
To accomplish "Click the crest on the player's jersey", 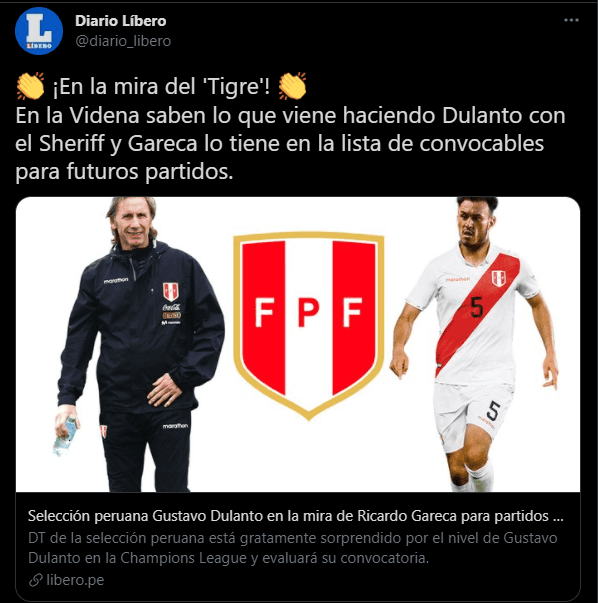I will (x=498, y=278).
